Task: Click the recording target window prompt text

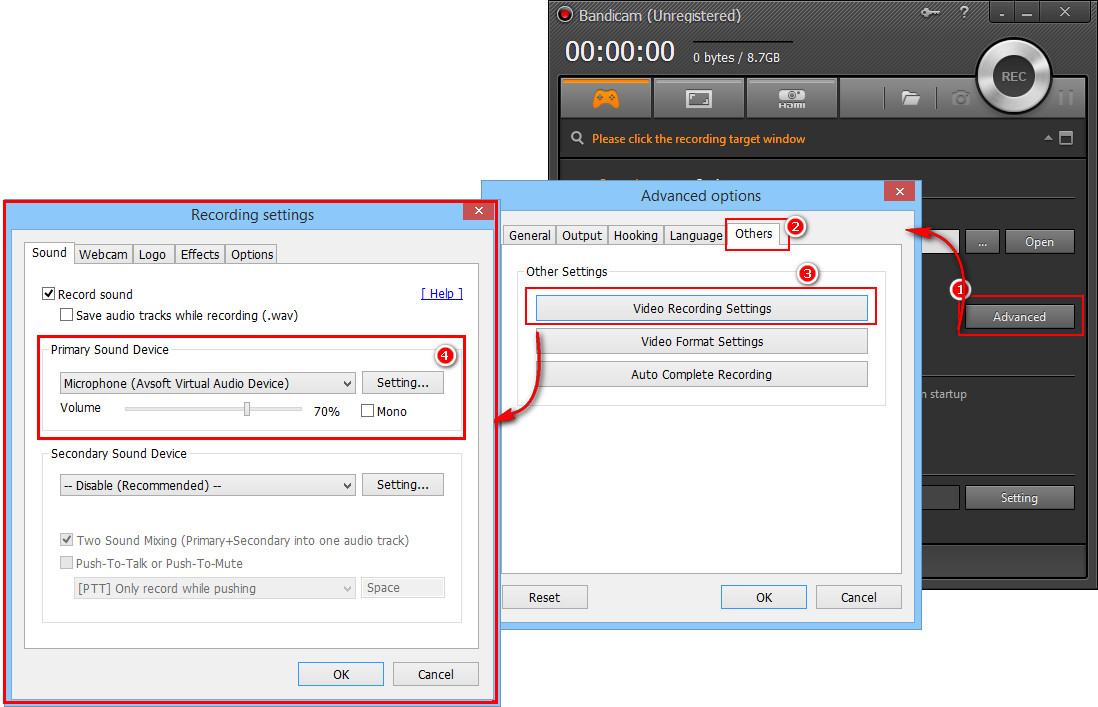Action: pos(698,139)
